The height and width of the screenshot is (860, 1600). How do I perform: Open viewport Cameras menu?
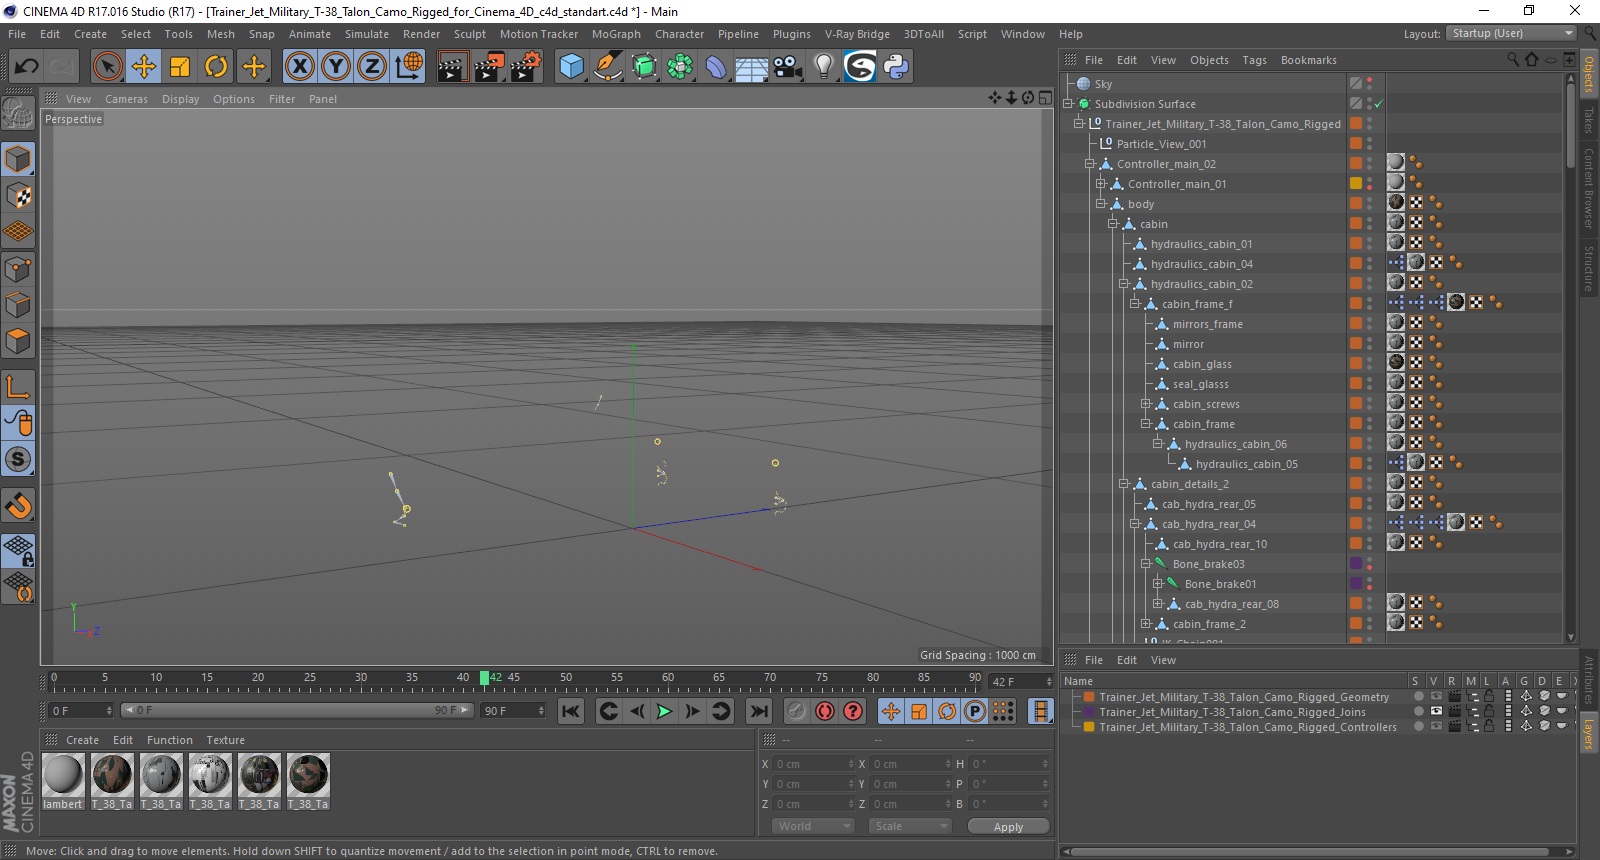click(x=126, y=99)
